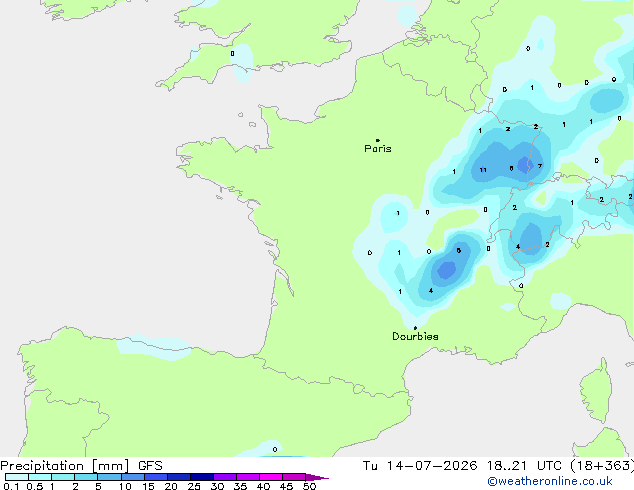The width and height of the screenshot is (634, 490).
Task: Click the legend scale label "0.1"
Action: point(11,486)
